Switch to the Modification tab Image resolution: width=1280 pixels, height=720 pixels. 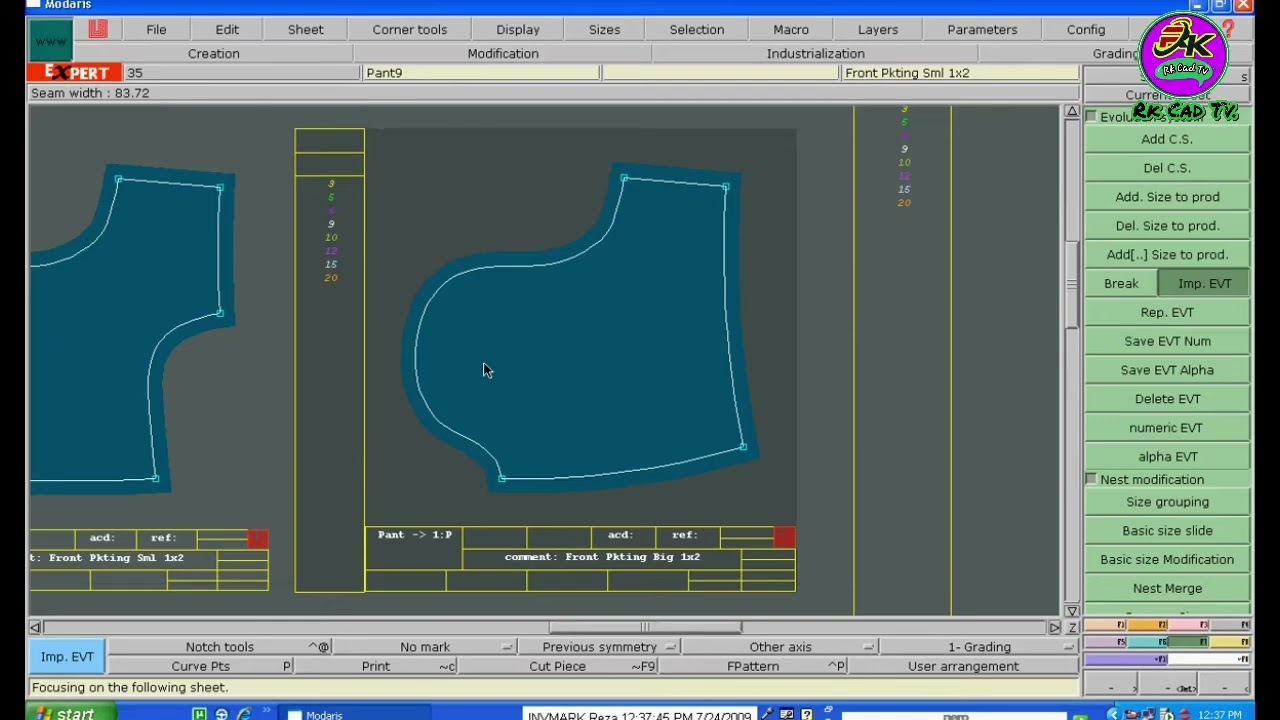coord(503,53)
